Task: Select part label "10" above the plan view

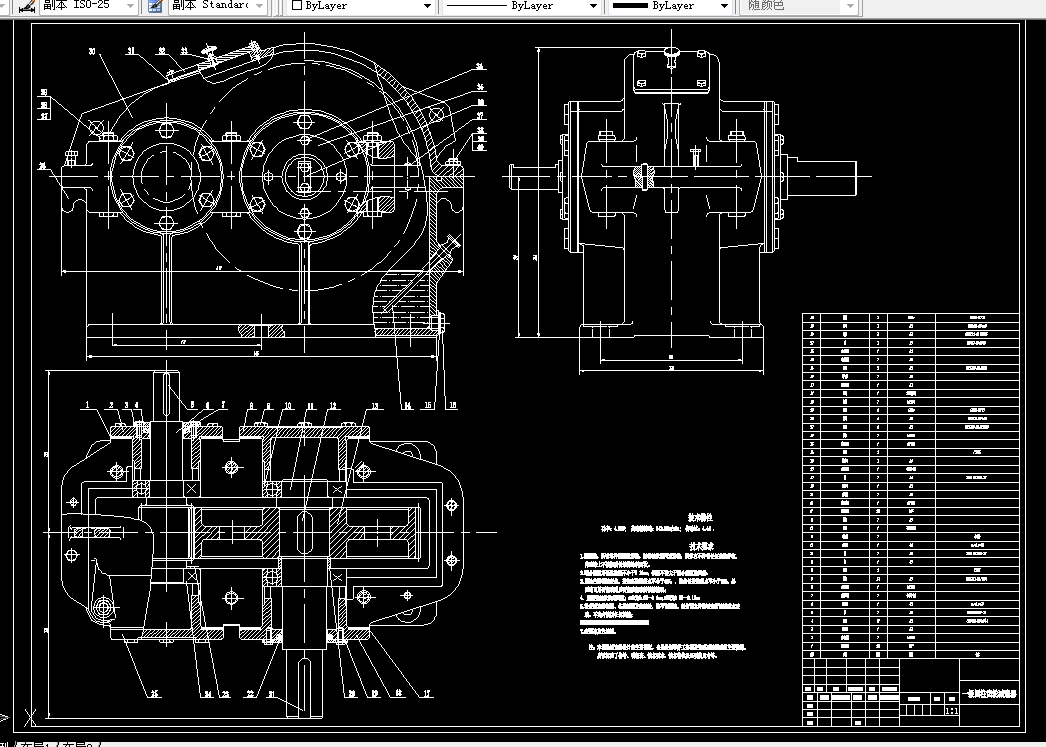Action: click(288, 406)
